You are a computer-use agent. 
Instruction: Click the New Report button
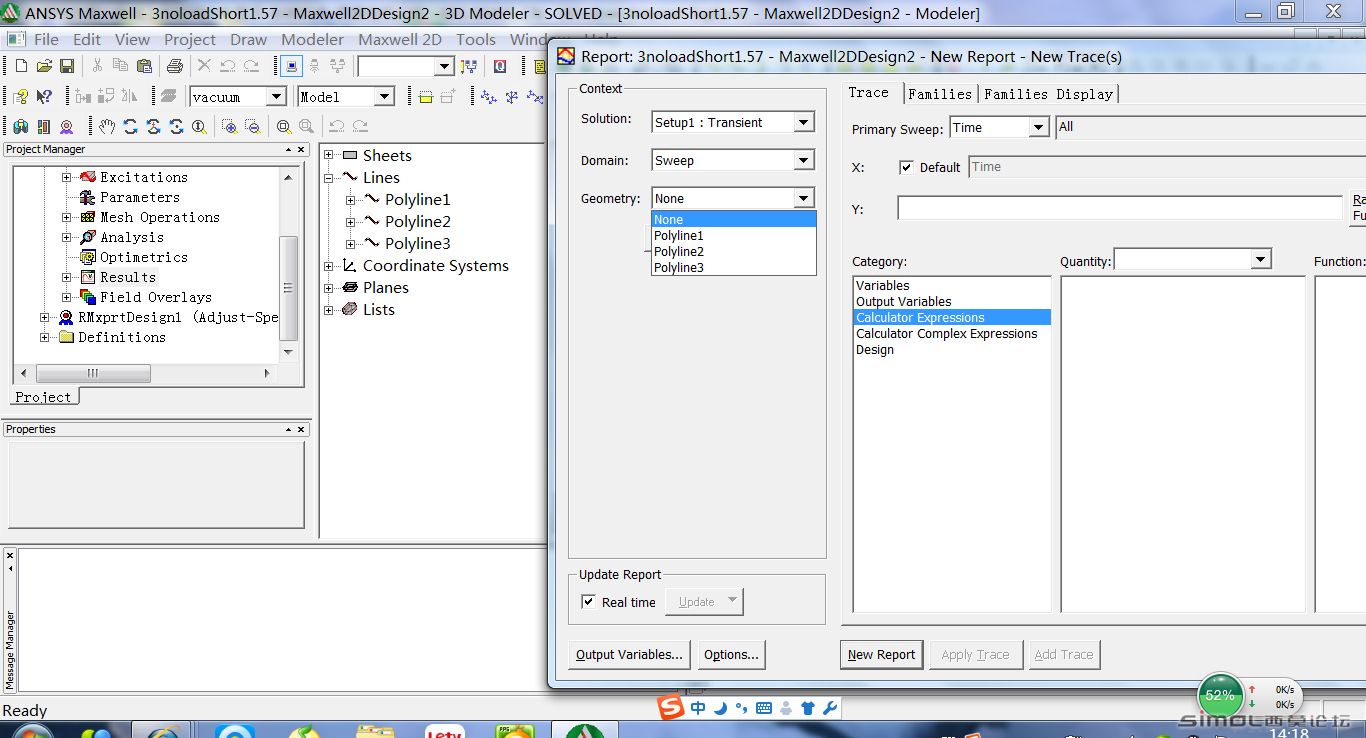[881, 655]
